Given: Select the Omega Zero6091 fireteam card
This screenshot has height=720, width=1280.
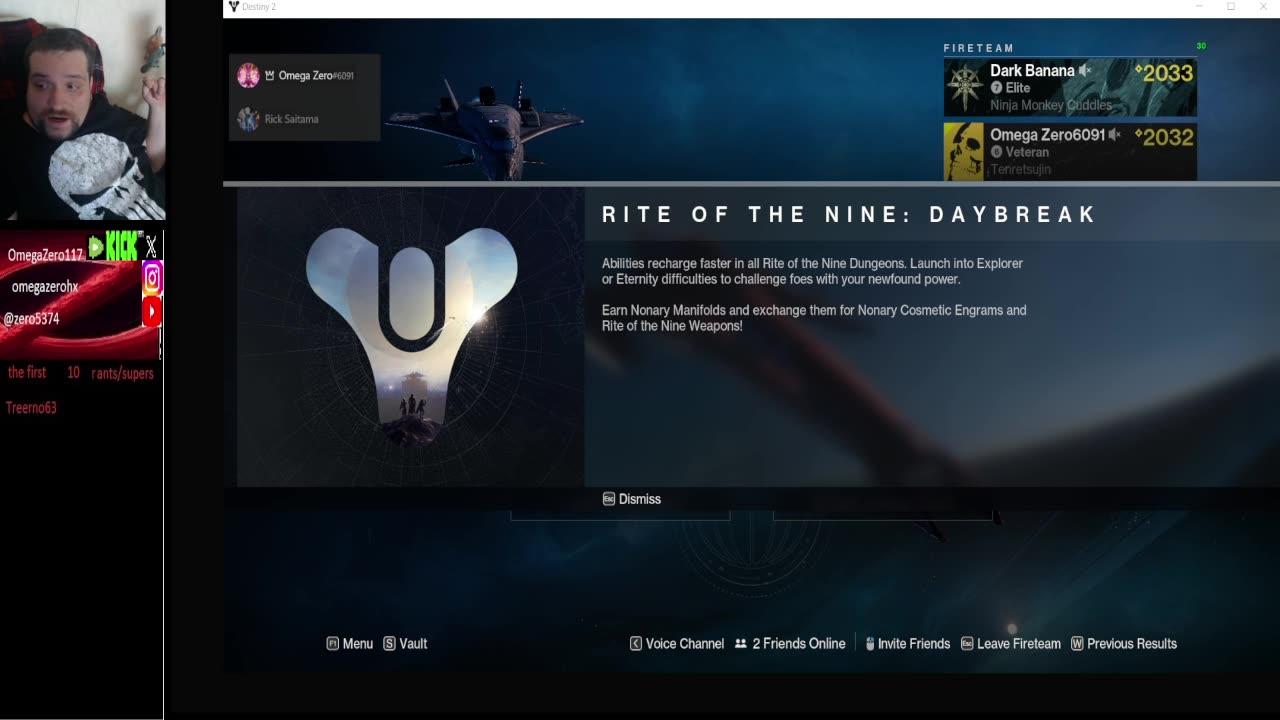Looking at the screenshot, I should (1070, 151).
